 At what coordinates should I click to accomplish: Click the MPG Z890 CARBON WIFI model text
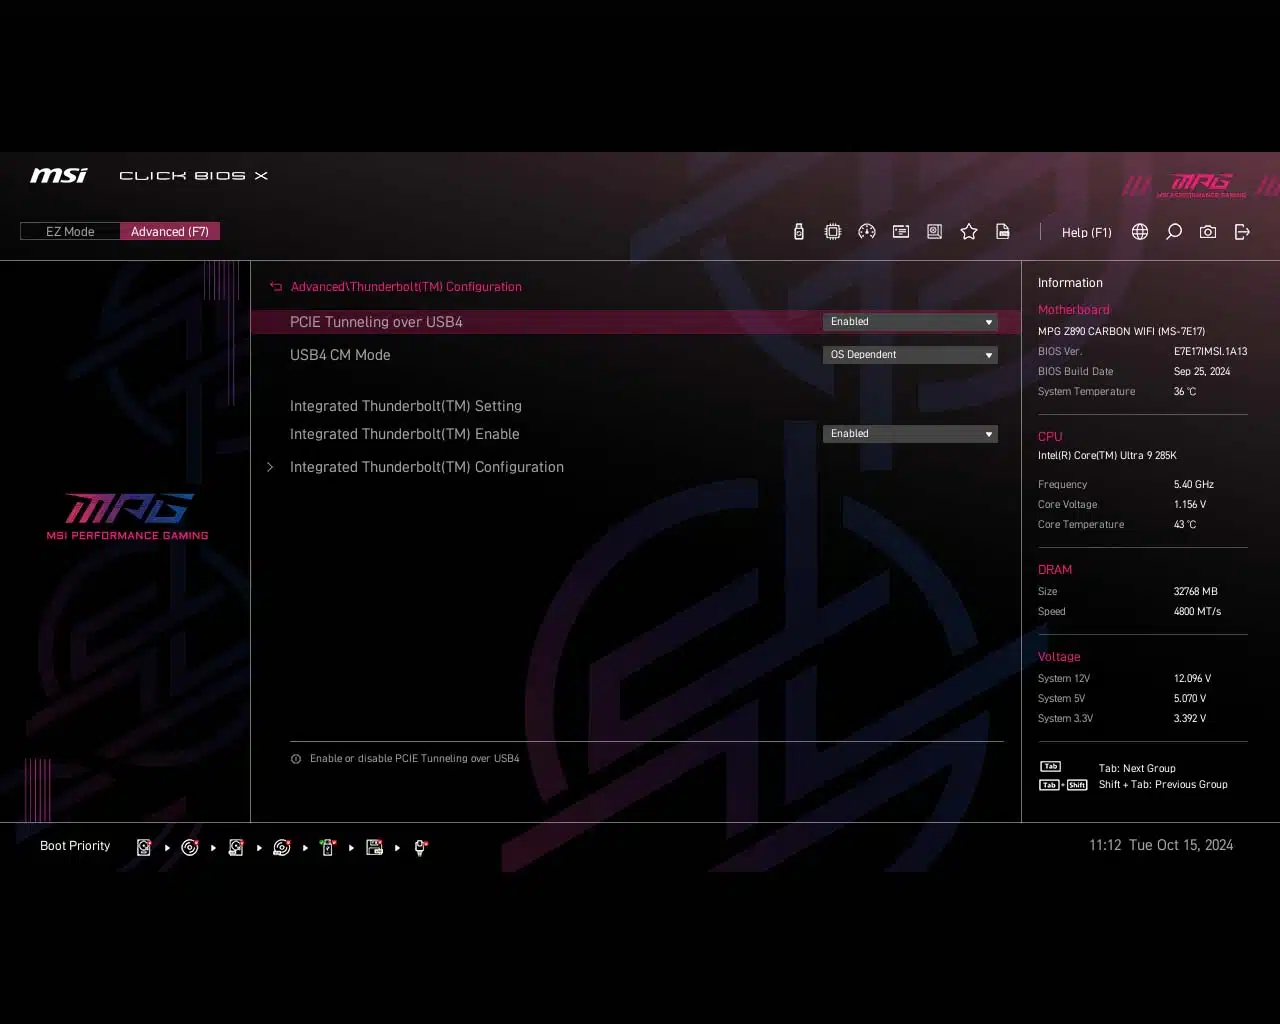click(x=1121, y=332)
